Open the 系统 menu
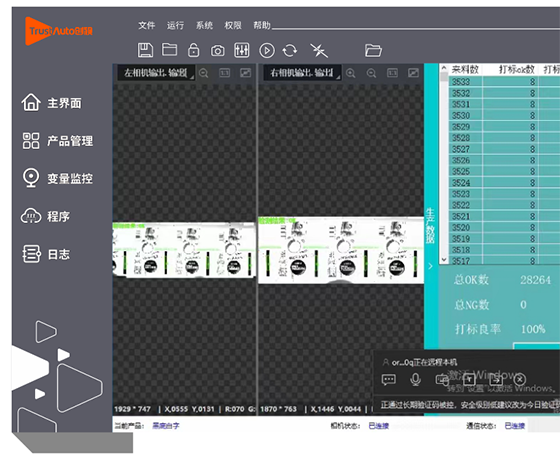Image resolution: width=560 pixels, height=460 pixels. click(204, 25)
